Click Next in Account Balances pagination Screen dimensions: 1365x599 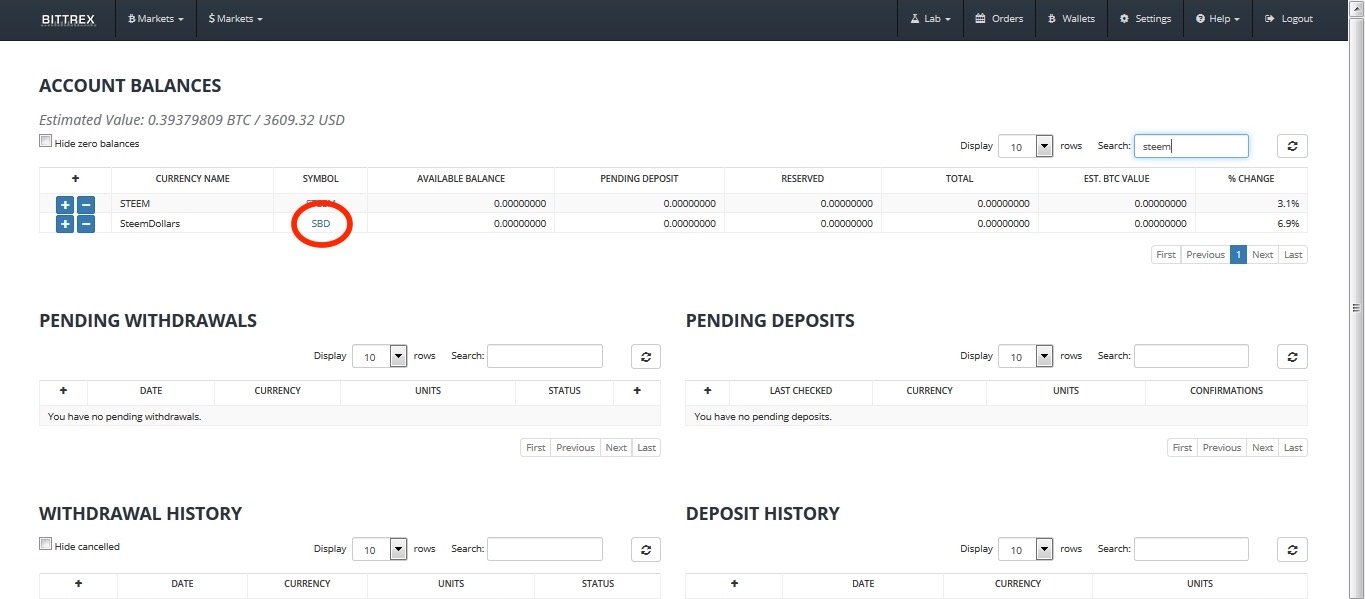(x=1263, y=254)
